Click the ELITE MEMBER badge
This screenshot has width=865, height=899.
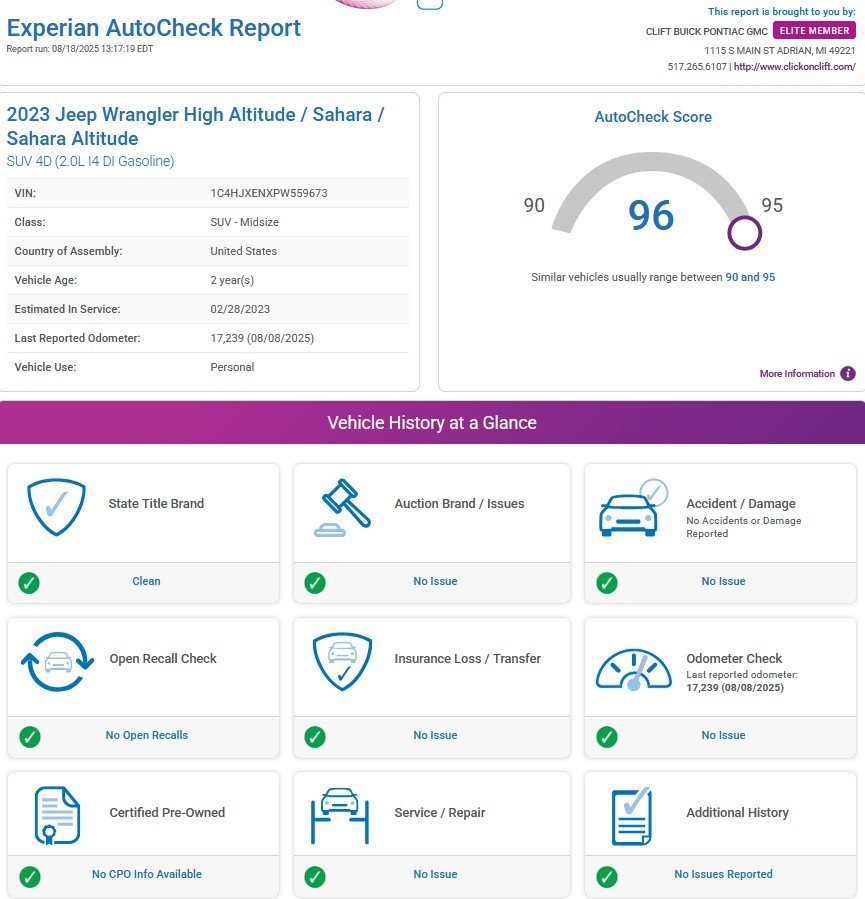click(814, 31)
